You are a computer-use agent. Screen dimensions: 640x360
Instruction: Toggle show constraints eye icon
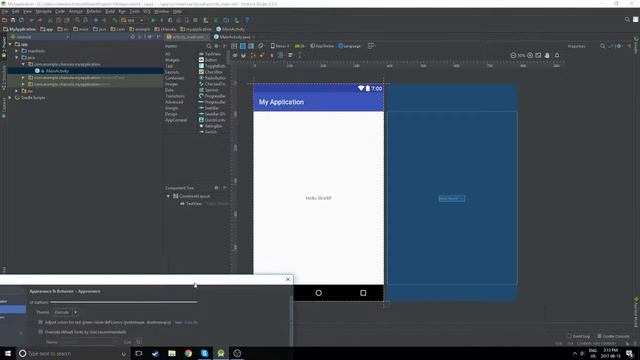click(x=235, y=55)
